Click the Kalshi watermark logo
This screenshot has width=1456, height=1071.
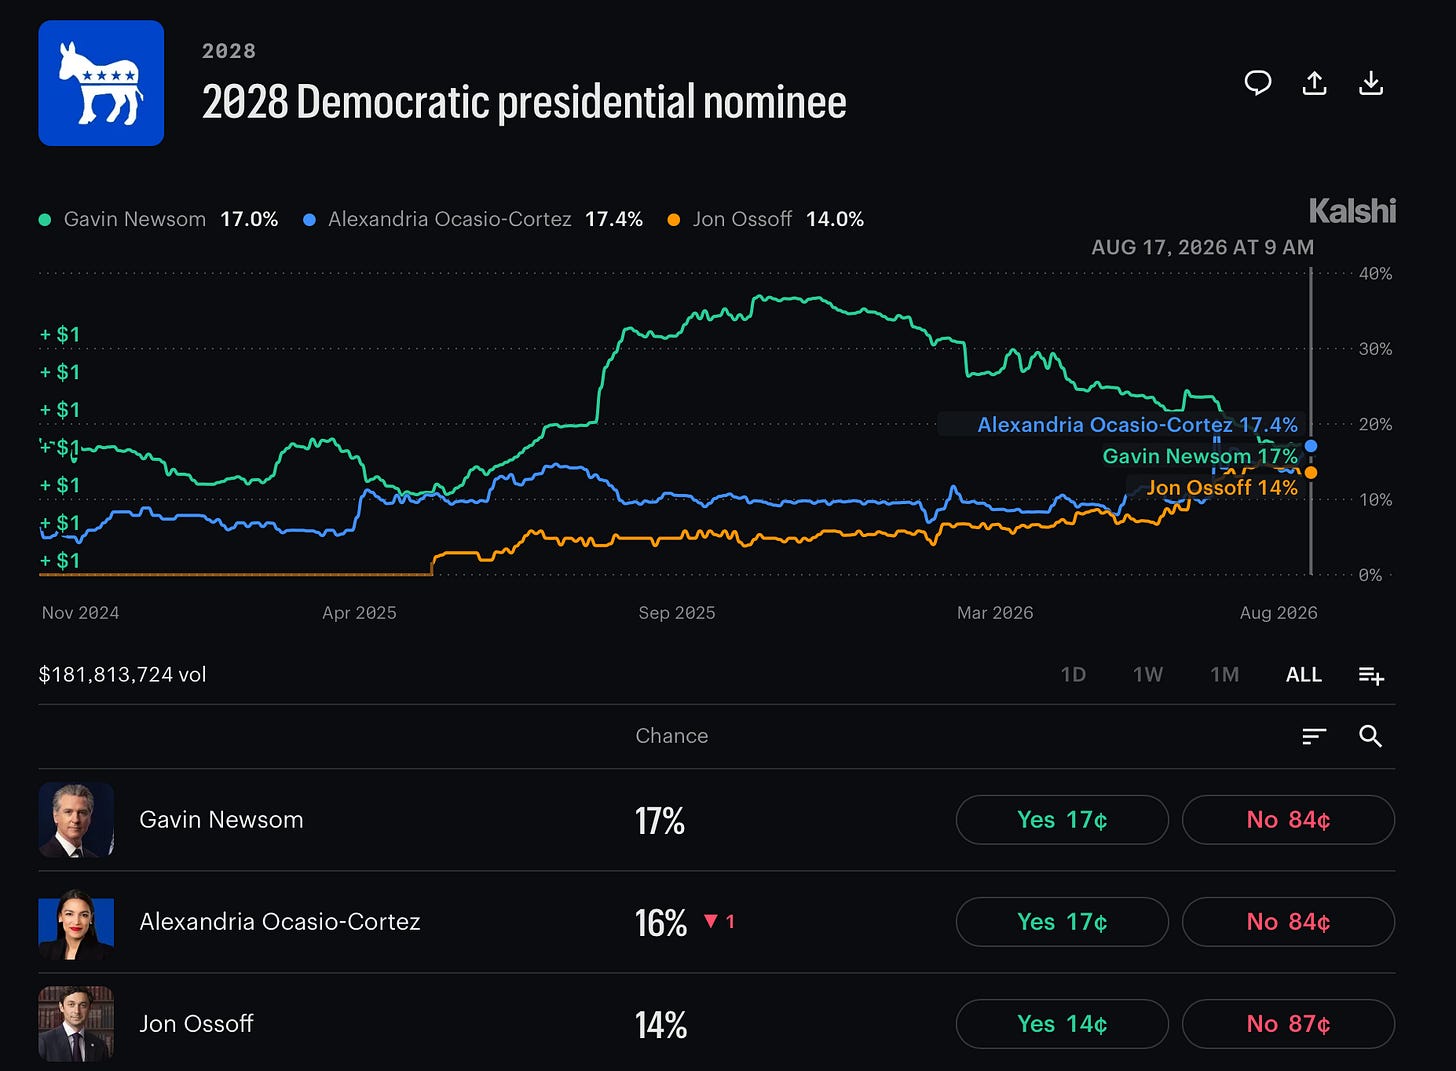click(x=1352, y=211)
